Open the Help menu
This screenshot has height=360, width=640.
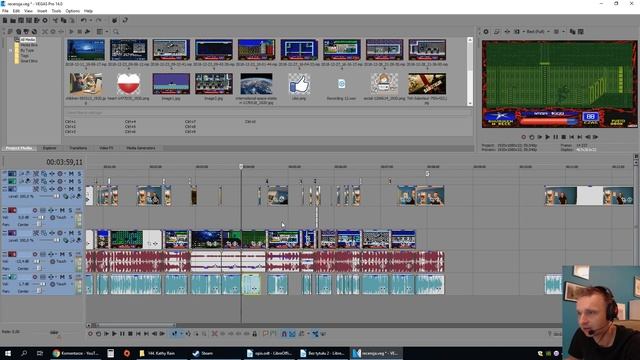coord(88,11)
